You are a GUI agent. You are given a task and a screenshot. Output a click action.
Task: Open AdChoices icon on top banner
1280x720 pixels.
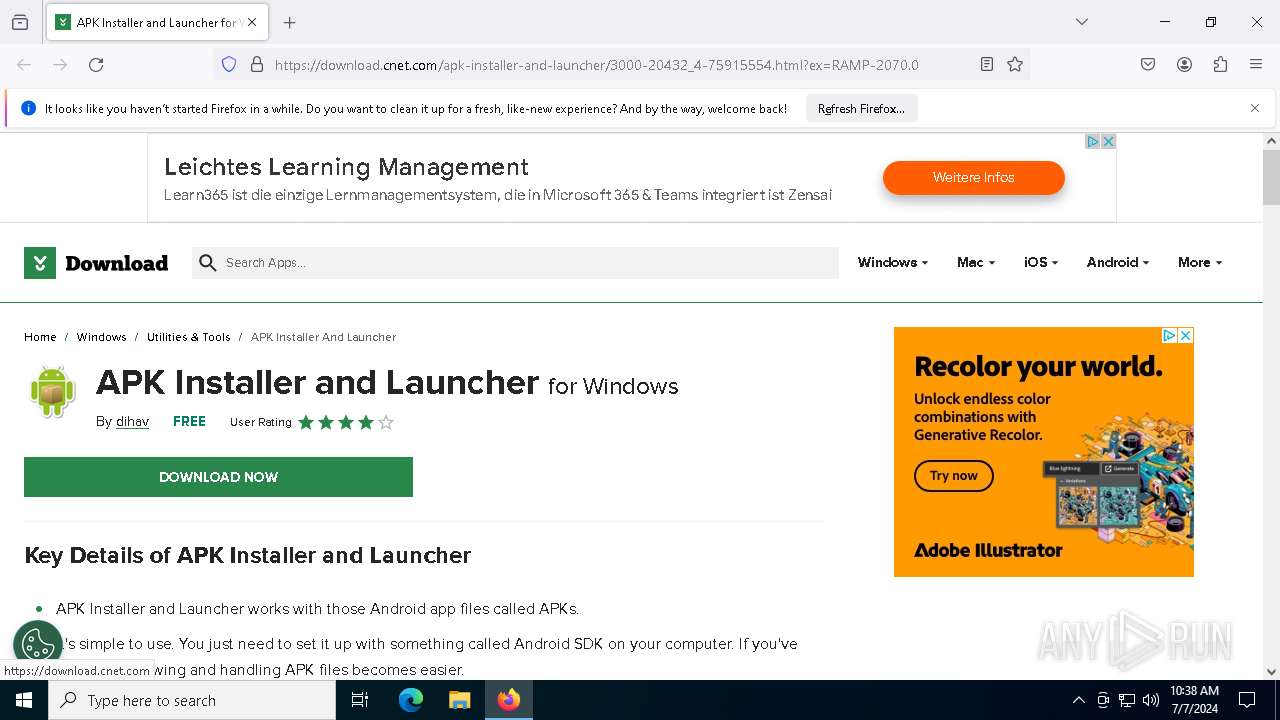[1093, 142]
